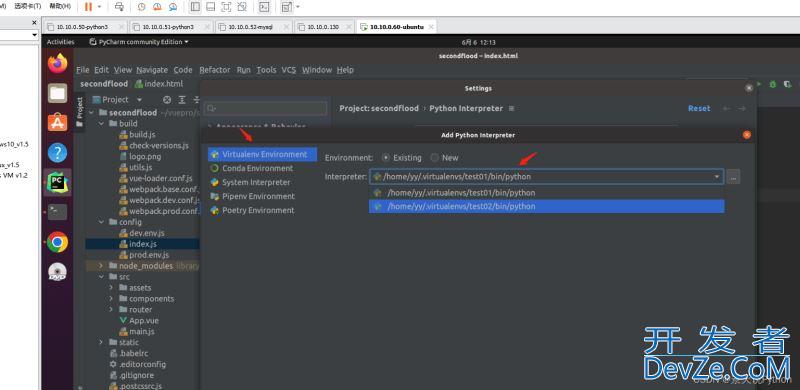This screenshot has height=390, width=800.
Task: Click the show sidebar layout icon
Action: (x=194, y=7)
